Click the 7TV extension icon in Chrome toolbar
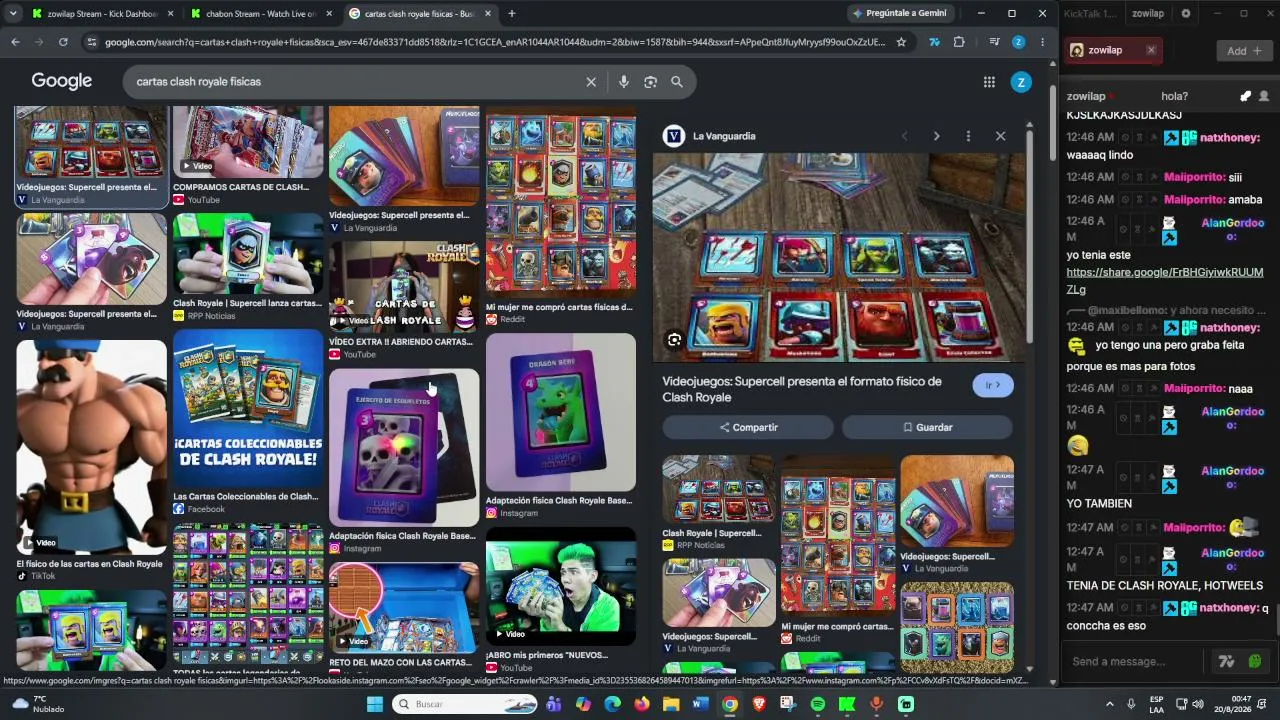This screenshot has width=1280, height=720. coord(934,42)
